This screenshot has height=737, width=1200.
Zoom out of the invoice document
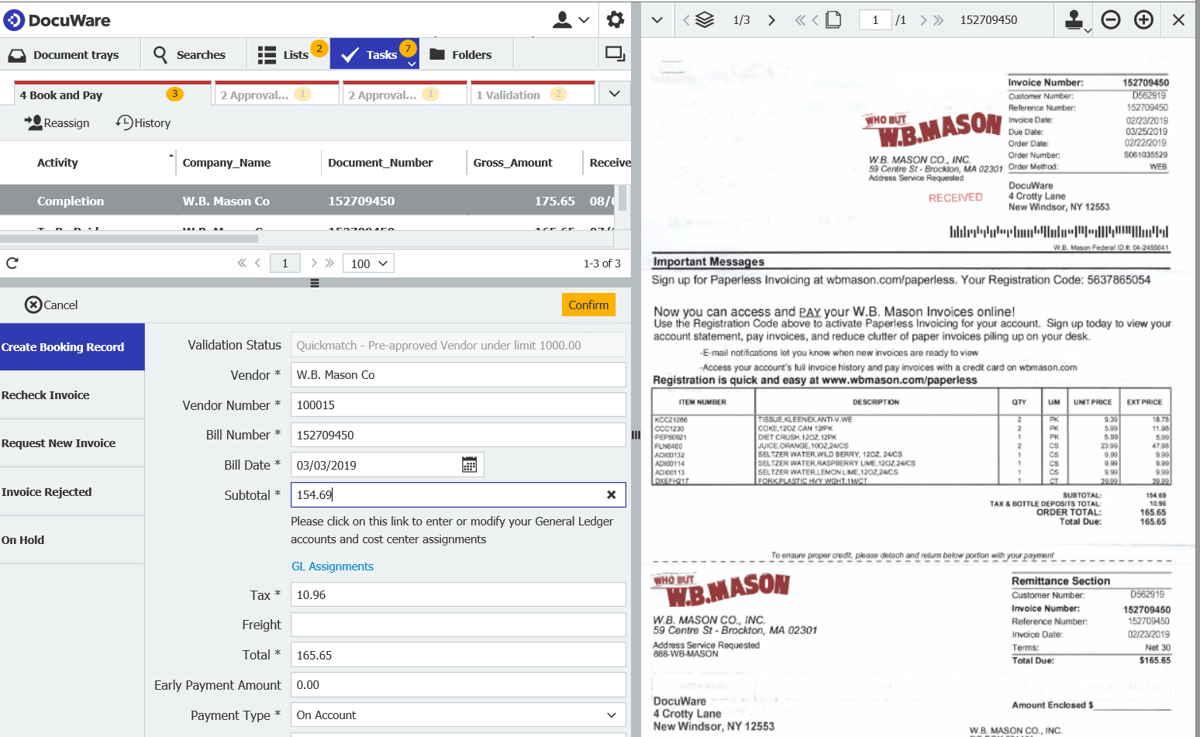click(1110, 19)
